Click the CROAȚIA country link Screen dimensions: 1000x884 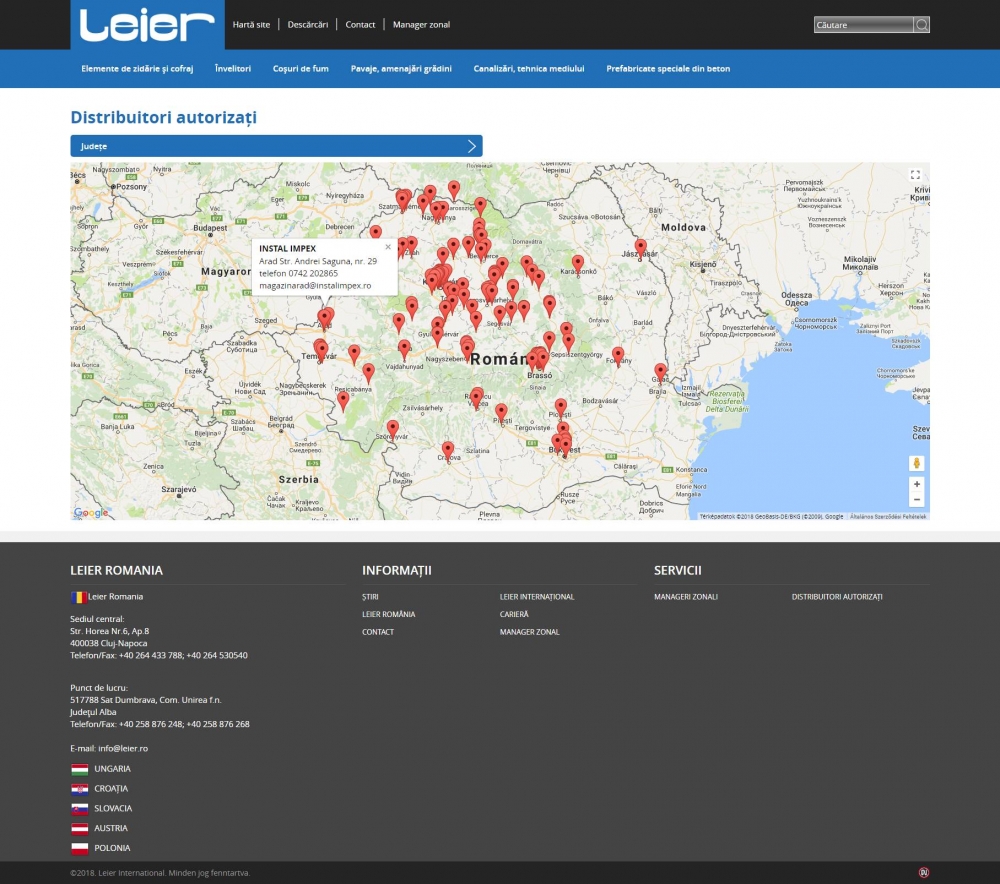point(111,789)
